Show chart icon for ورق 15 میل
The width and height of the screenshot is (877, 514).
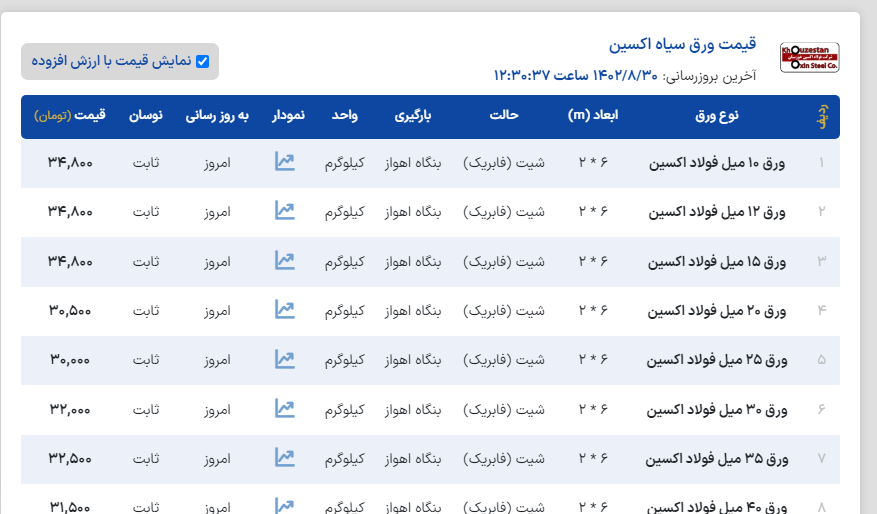point(285,261)
